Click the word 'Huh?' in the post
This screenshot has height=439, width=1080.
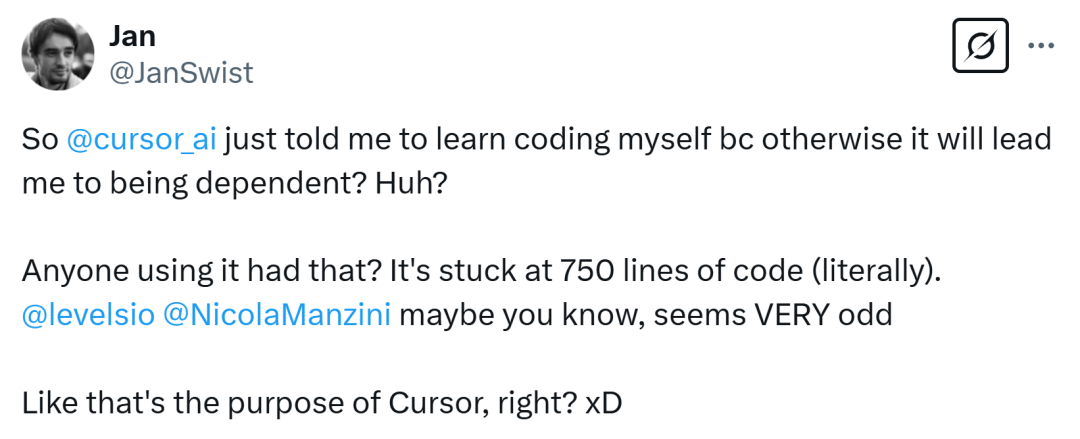(411, 184)
